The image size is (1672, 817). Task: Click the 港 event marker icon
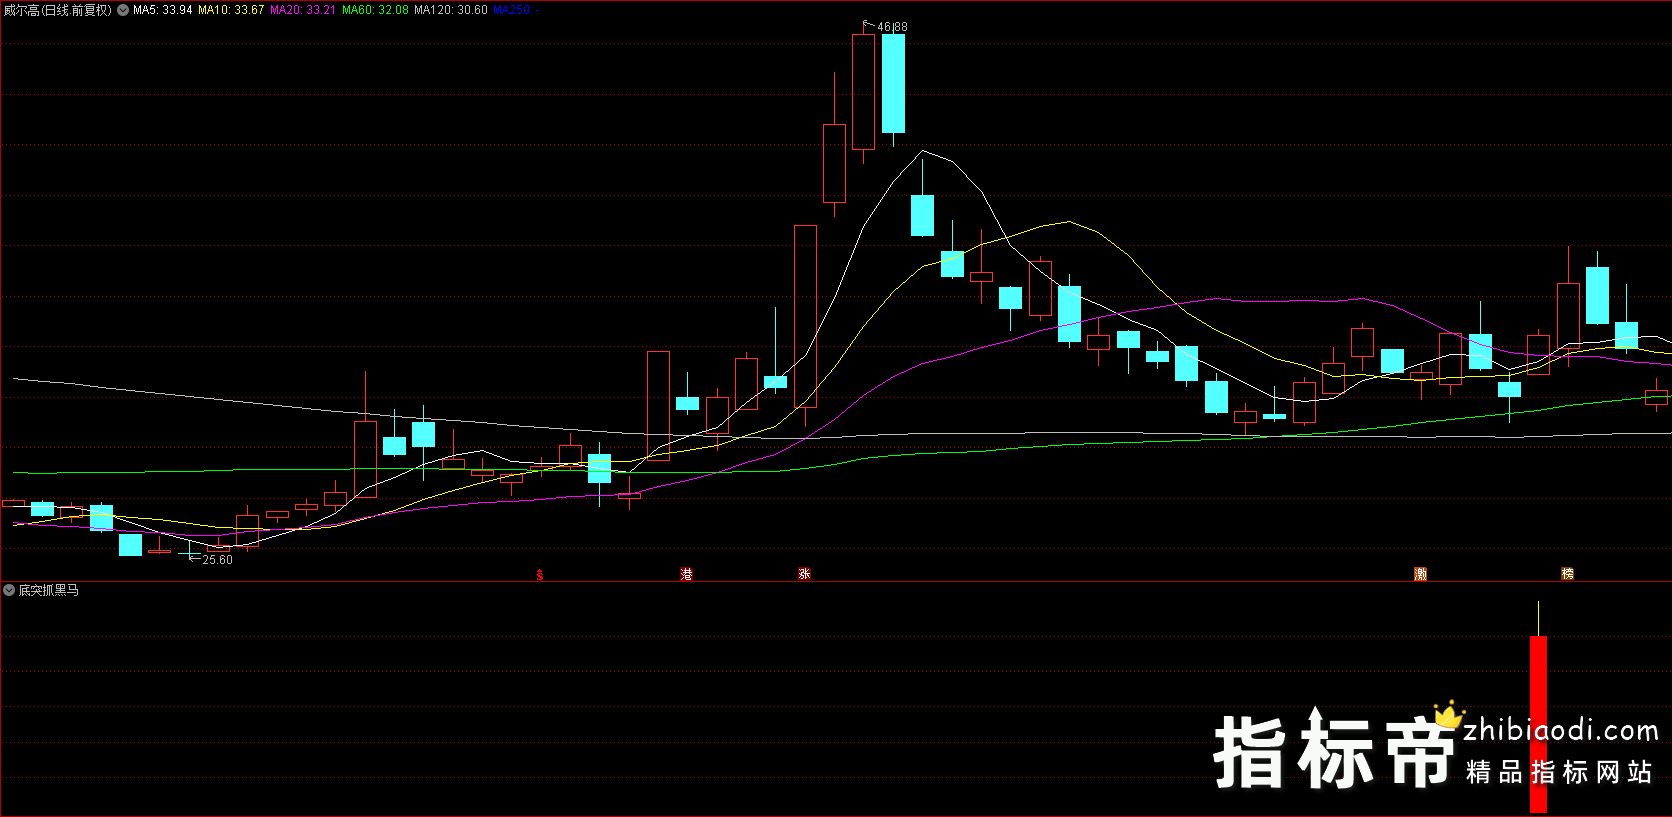(x=686, y=574)
